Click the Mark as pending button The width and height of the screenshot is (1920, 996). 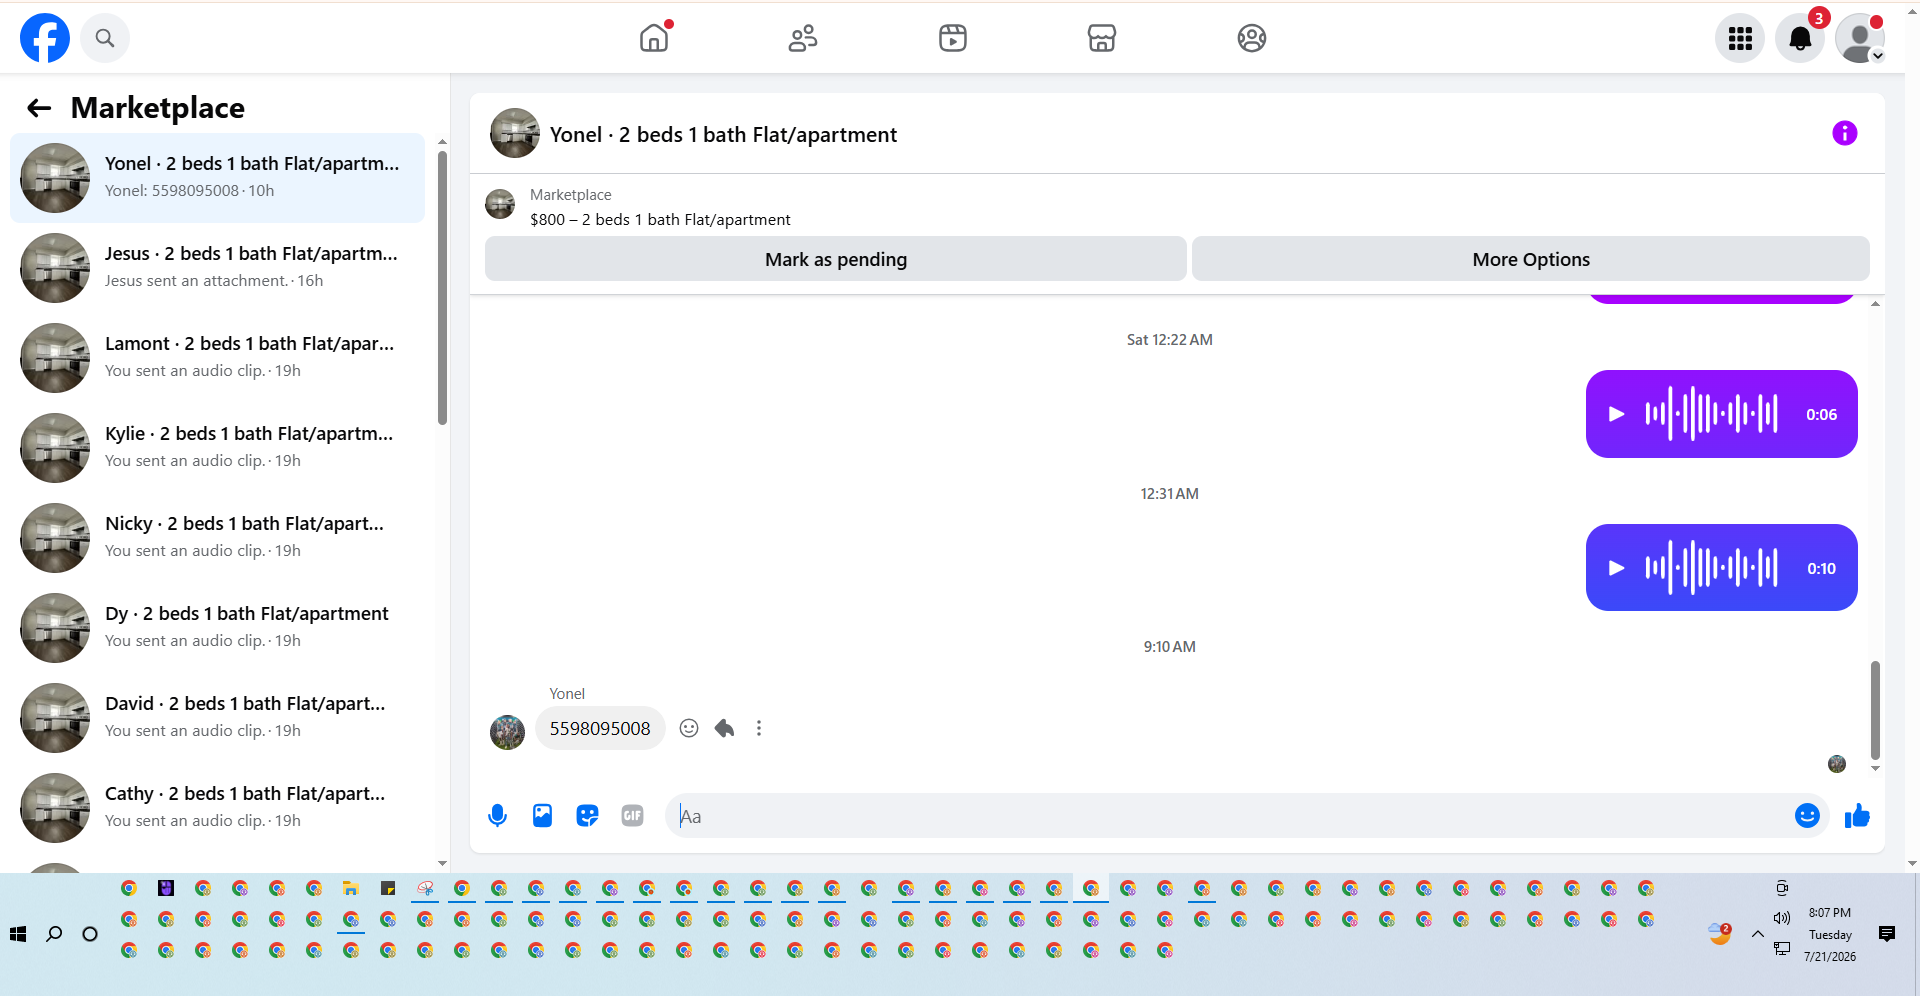click(836, 259)
